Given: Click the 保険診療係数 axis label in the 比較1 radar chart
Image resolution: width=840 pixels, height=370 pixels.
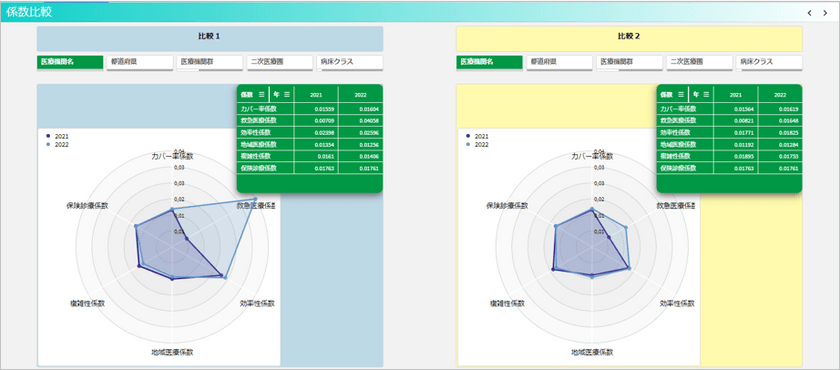Looking at the screenshot, I should coord(87,206).
